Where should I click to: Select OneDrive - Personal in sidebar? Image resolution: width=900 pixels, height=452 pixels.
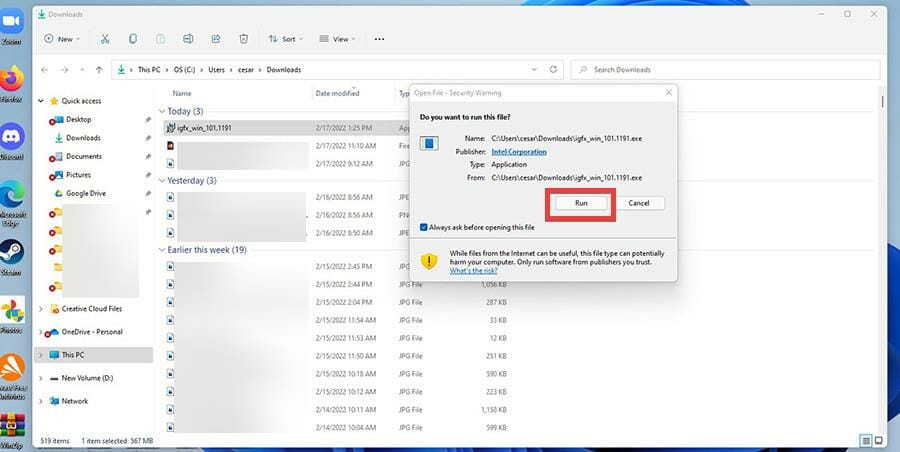tap(92, 332)
